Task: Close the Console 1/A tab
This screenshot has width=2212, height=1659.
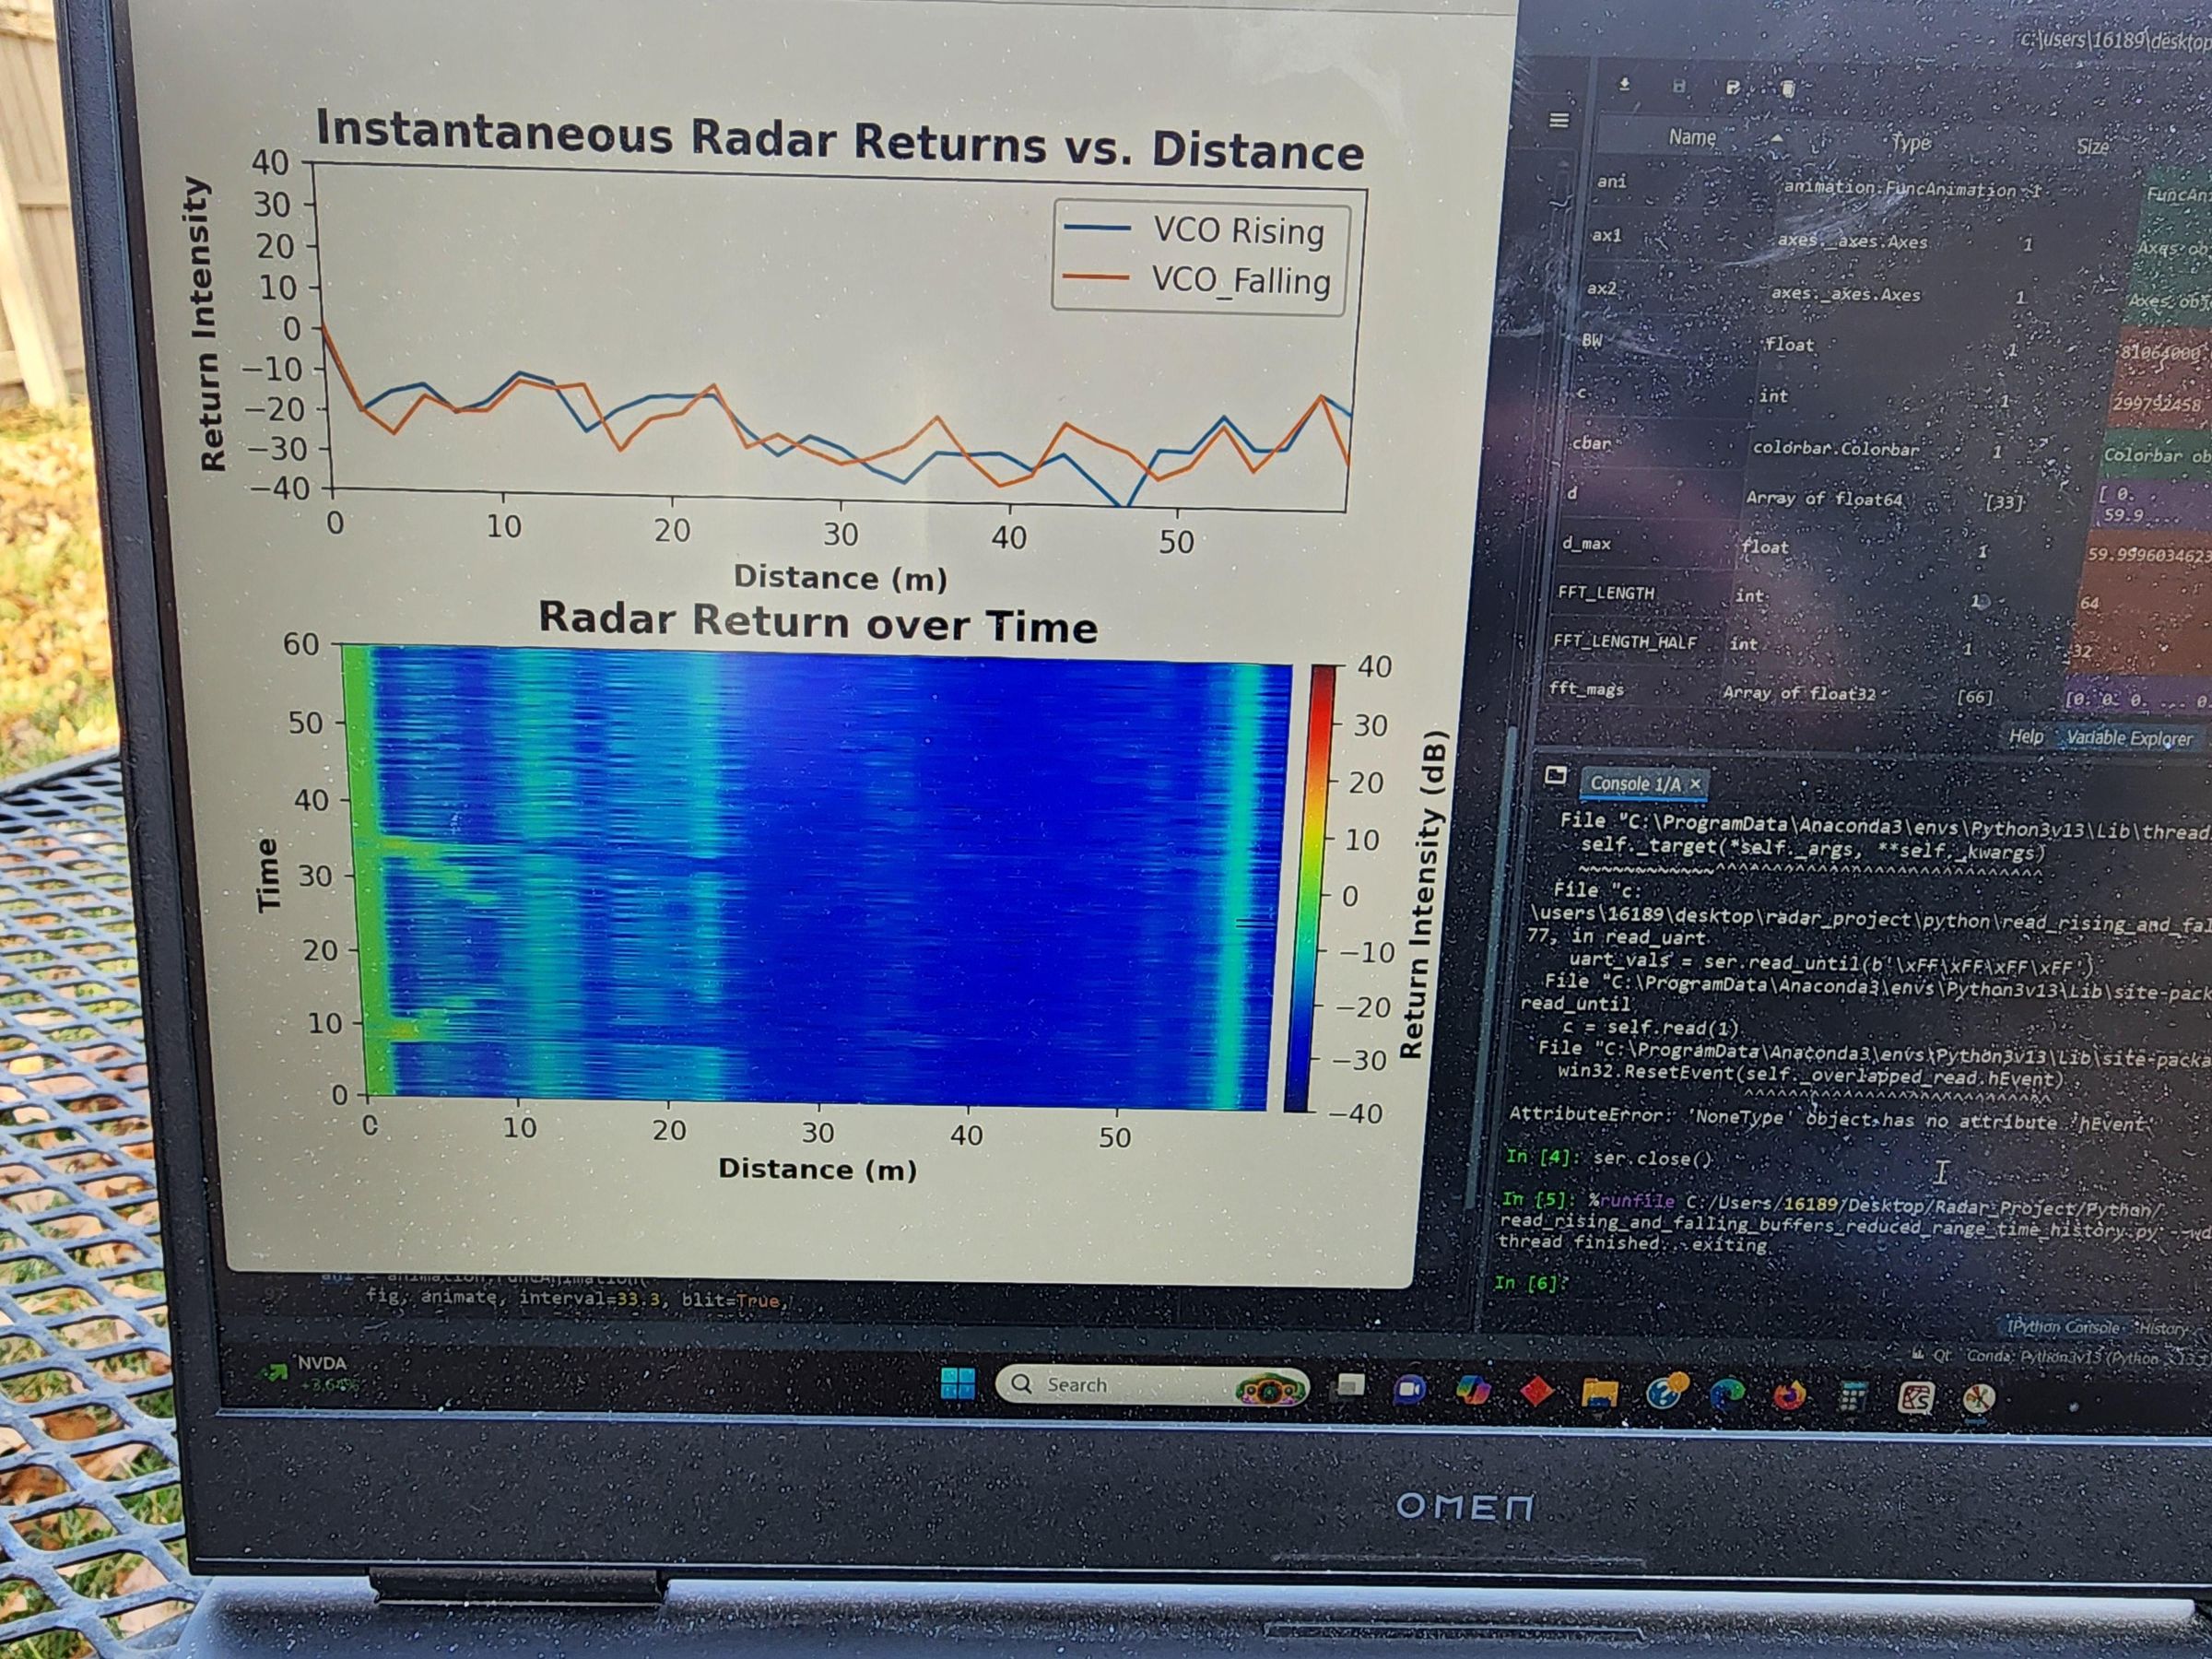Action: tap(1695, 785)
